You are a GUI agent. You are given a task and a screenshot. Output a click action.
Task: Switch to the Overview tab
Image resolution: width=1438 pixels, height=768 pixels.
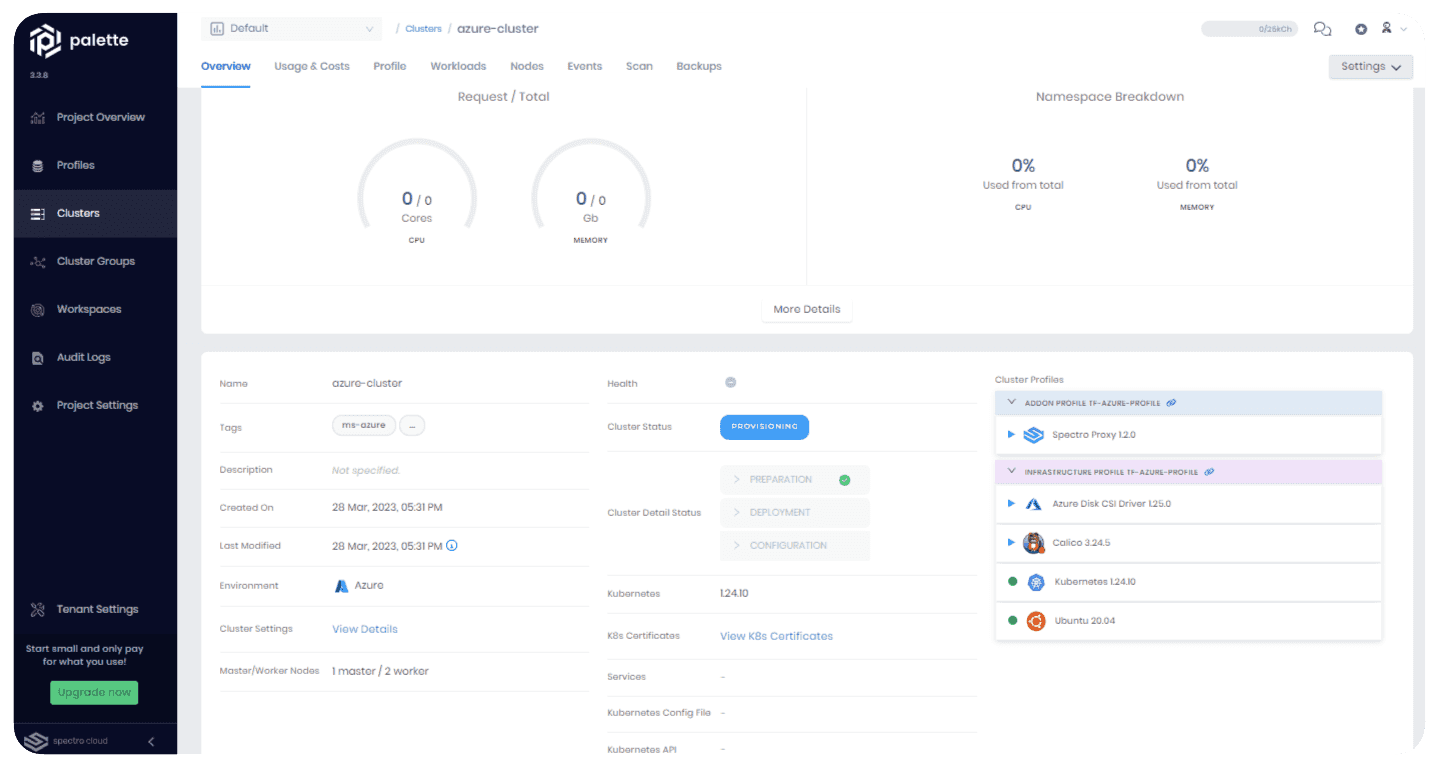226,66
